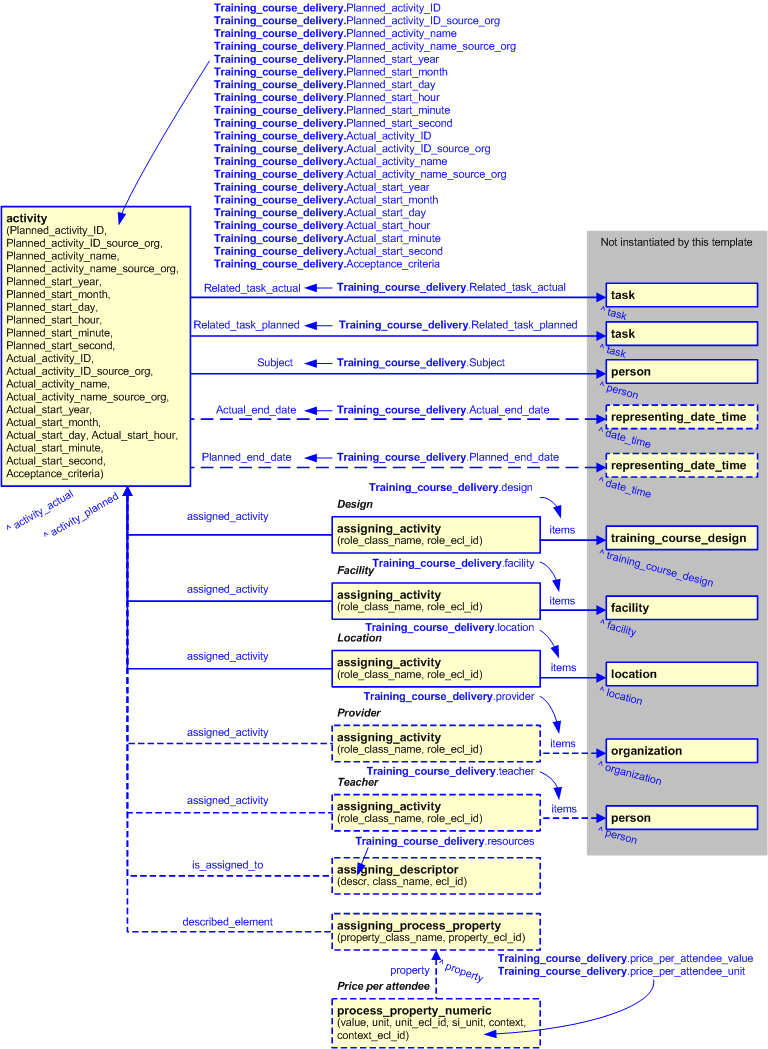Click Training_course_delivery.design label

point(451,488)
